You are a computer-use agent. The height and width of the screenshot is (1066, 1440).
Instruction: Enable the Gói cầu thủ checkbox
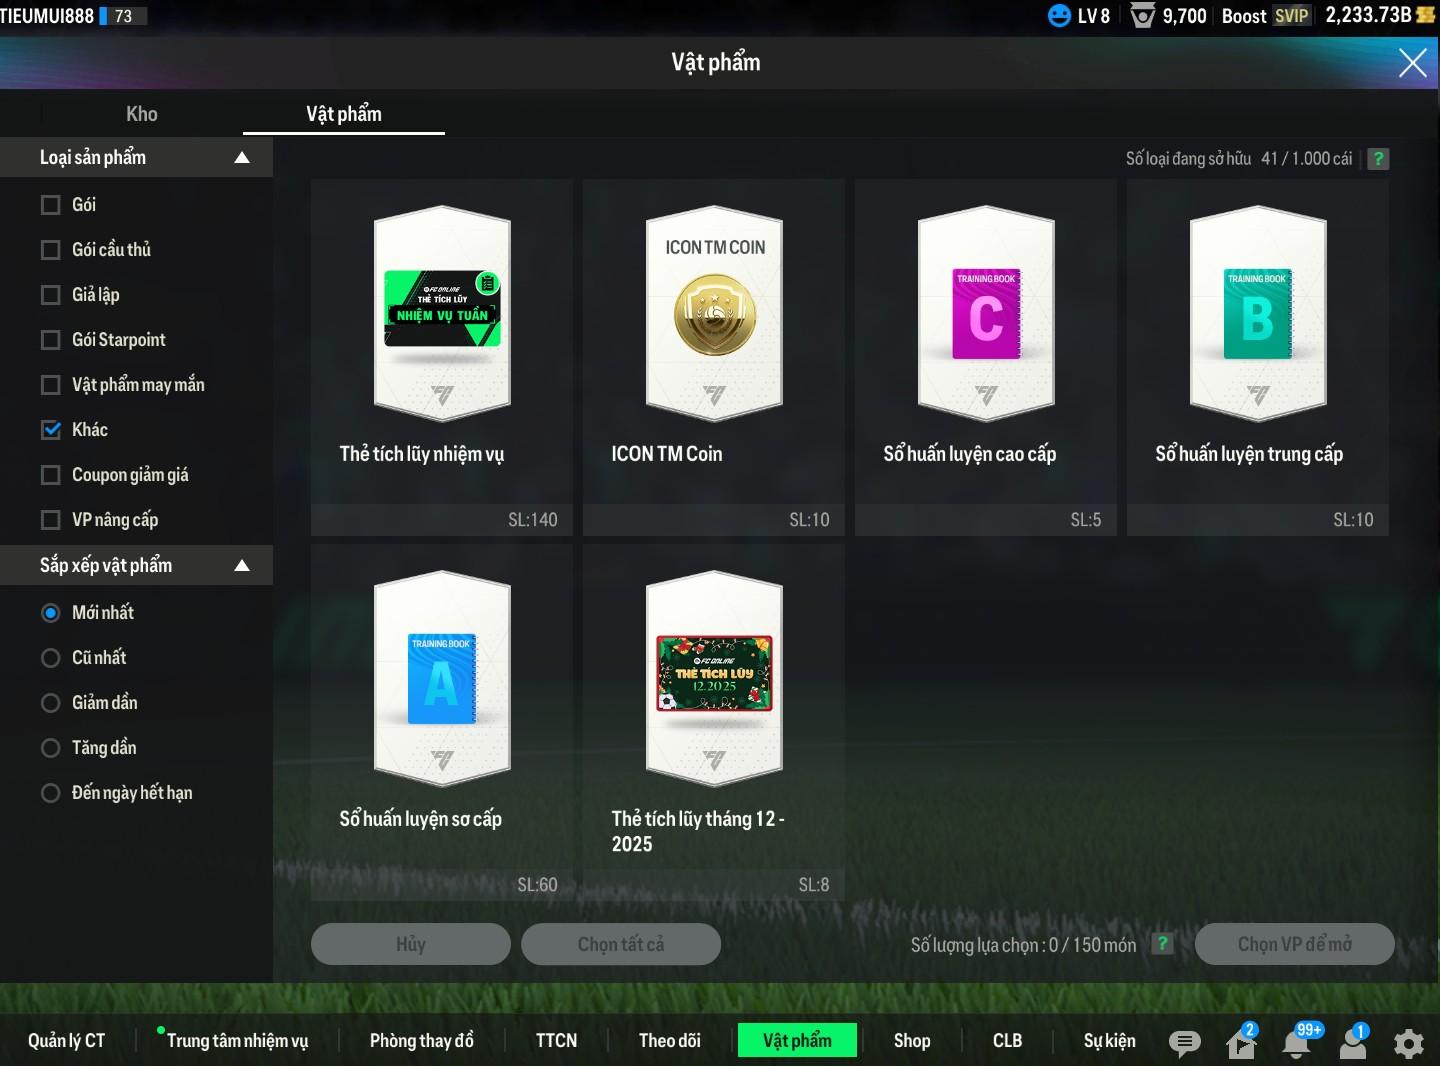pos(51,250)
